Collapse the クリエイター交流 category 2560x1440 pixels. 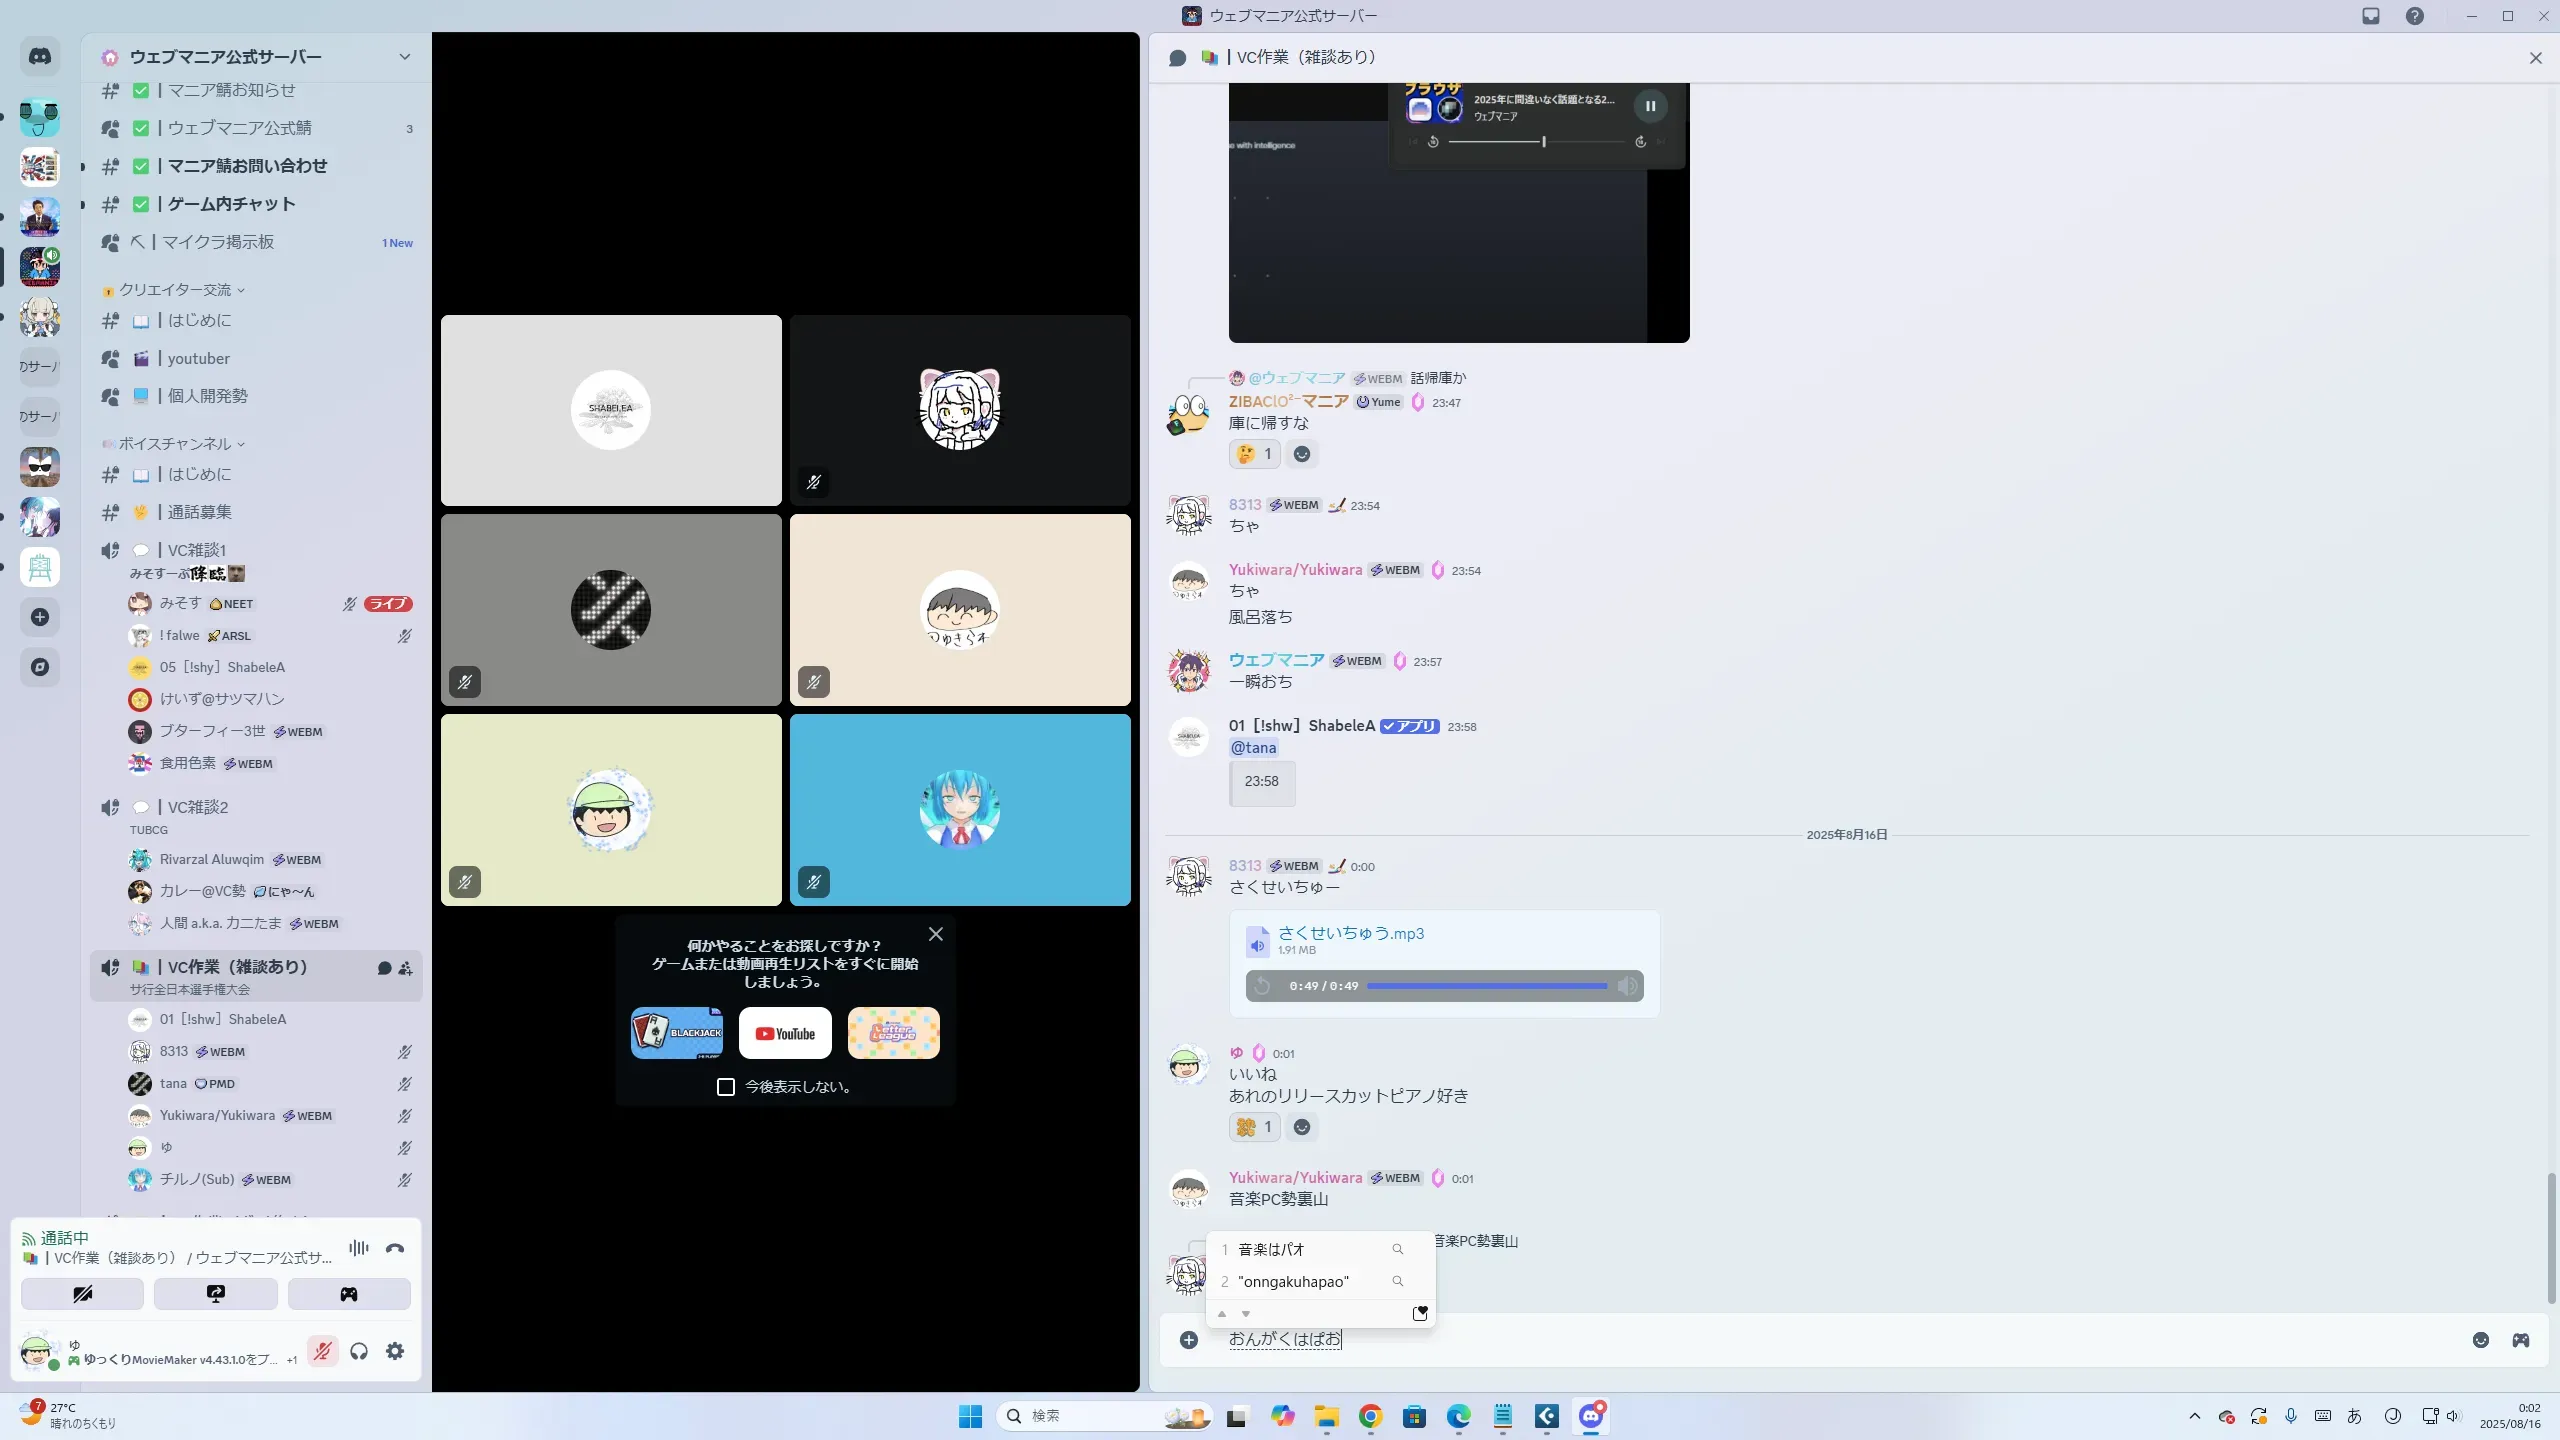[175, 290]
